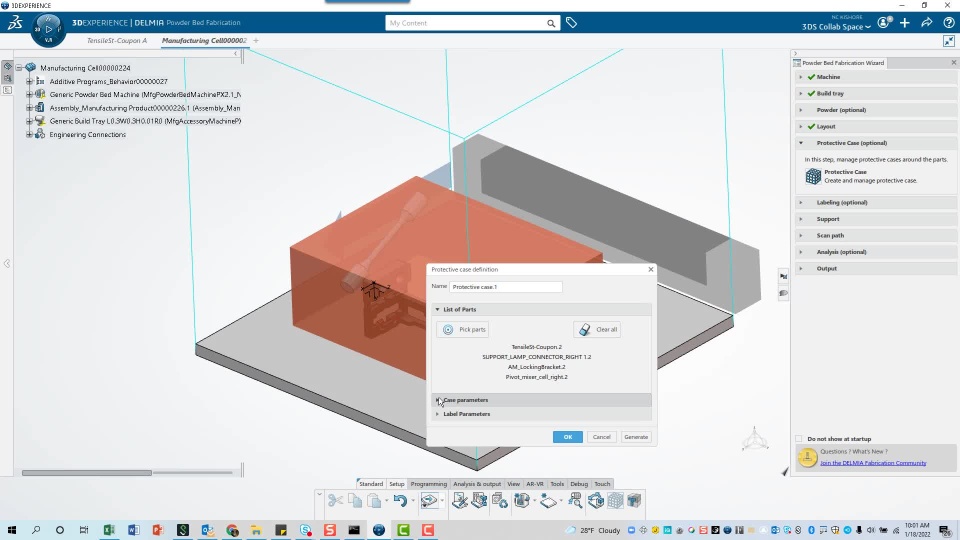Open the help question mark icon

click(x=948, y=23)
